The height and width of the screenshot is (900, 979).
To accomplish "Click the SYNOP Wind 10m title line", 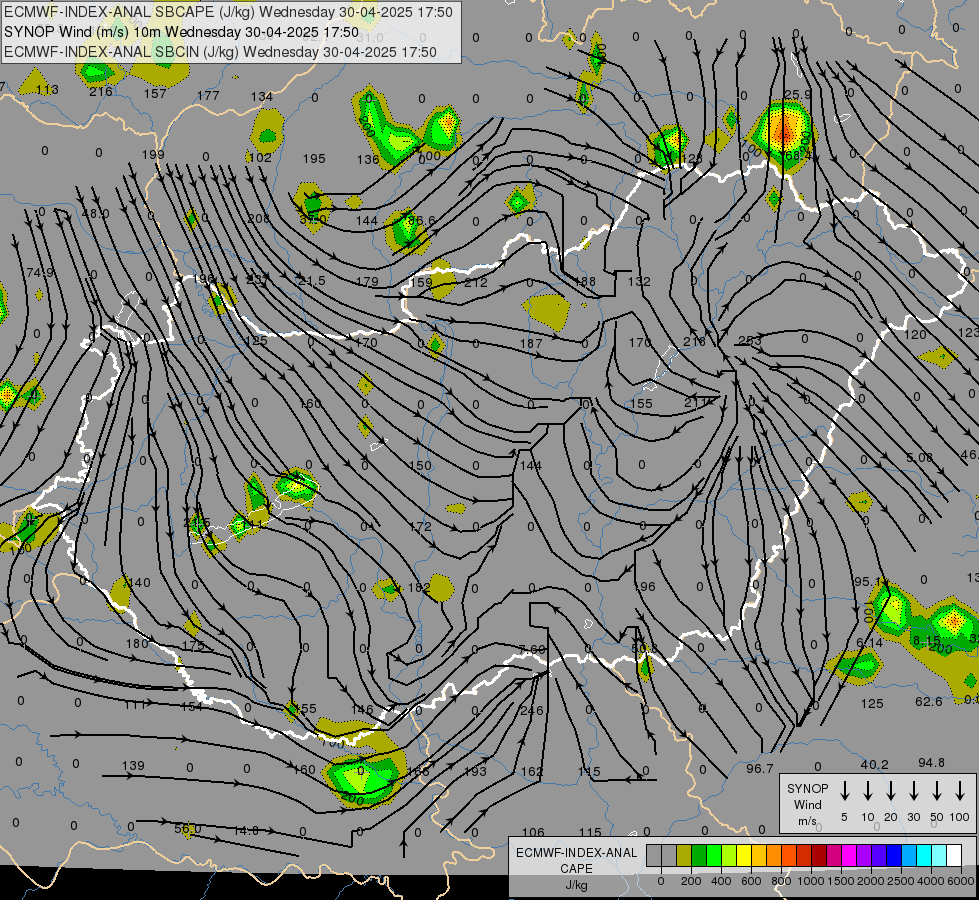I will pyautogui.click(x=181, y=32).
